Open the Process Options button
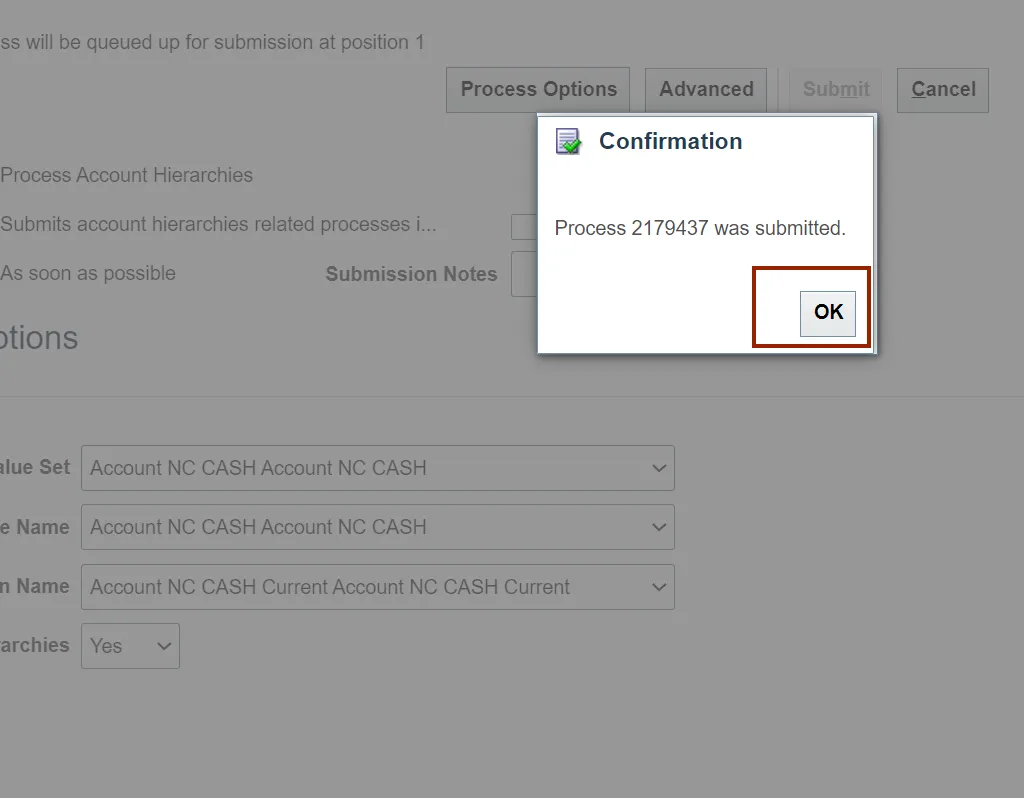 pyautogui.click(x=538, y=90)
